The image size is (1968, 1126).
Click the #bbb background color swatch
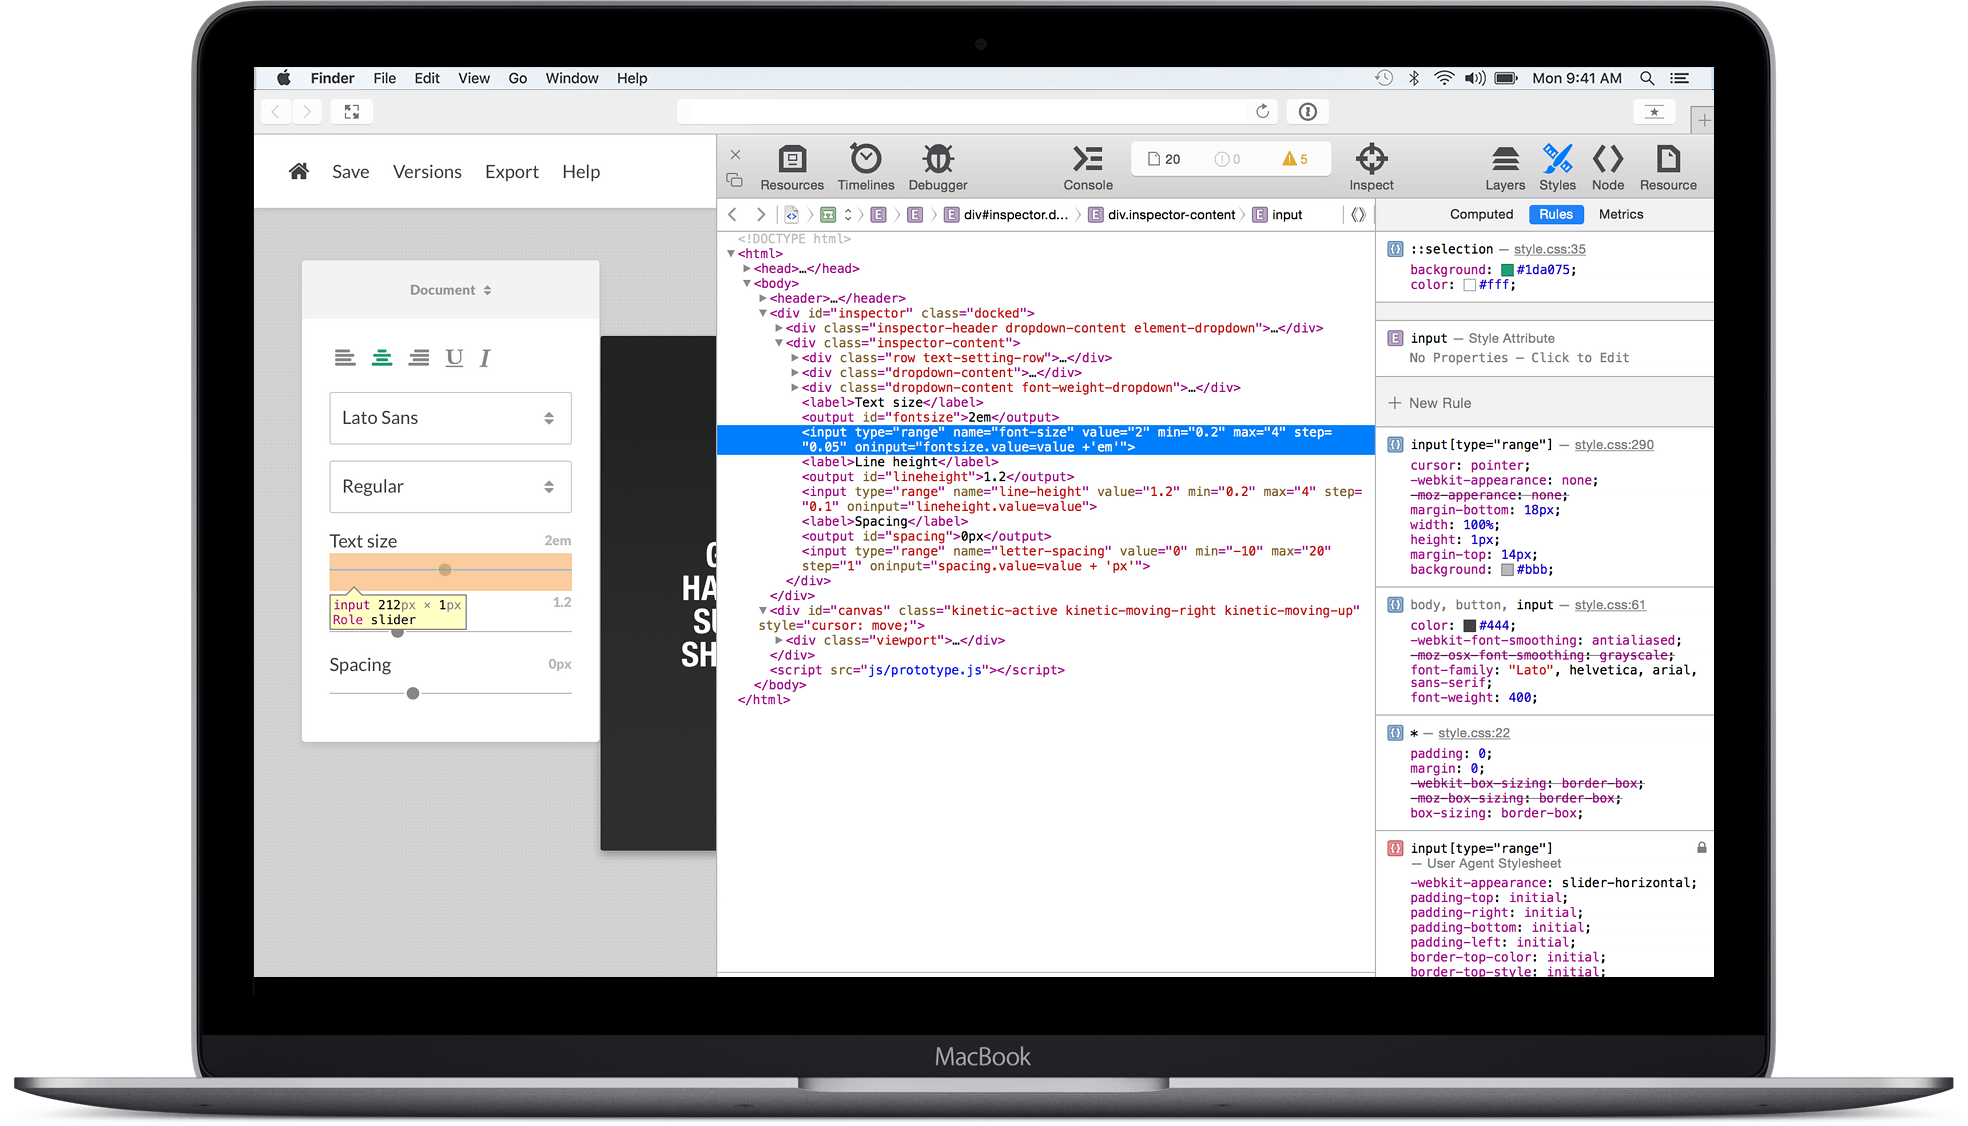point(1507,570)
